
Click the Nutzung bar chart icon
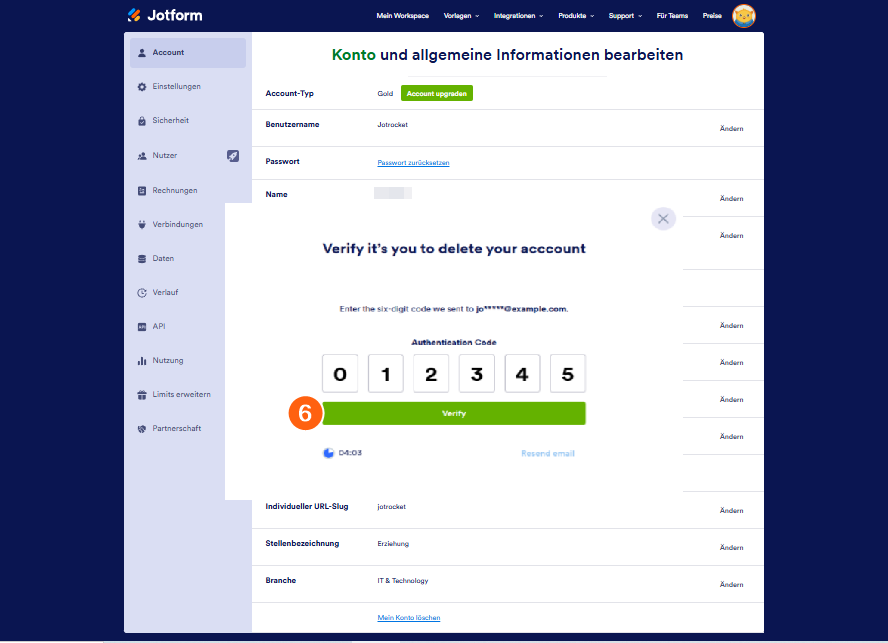pos(142,361)
